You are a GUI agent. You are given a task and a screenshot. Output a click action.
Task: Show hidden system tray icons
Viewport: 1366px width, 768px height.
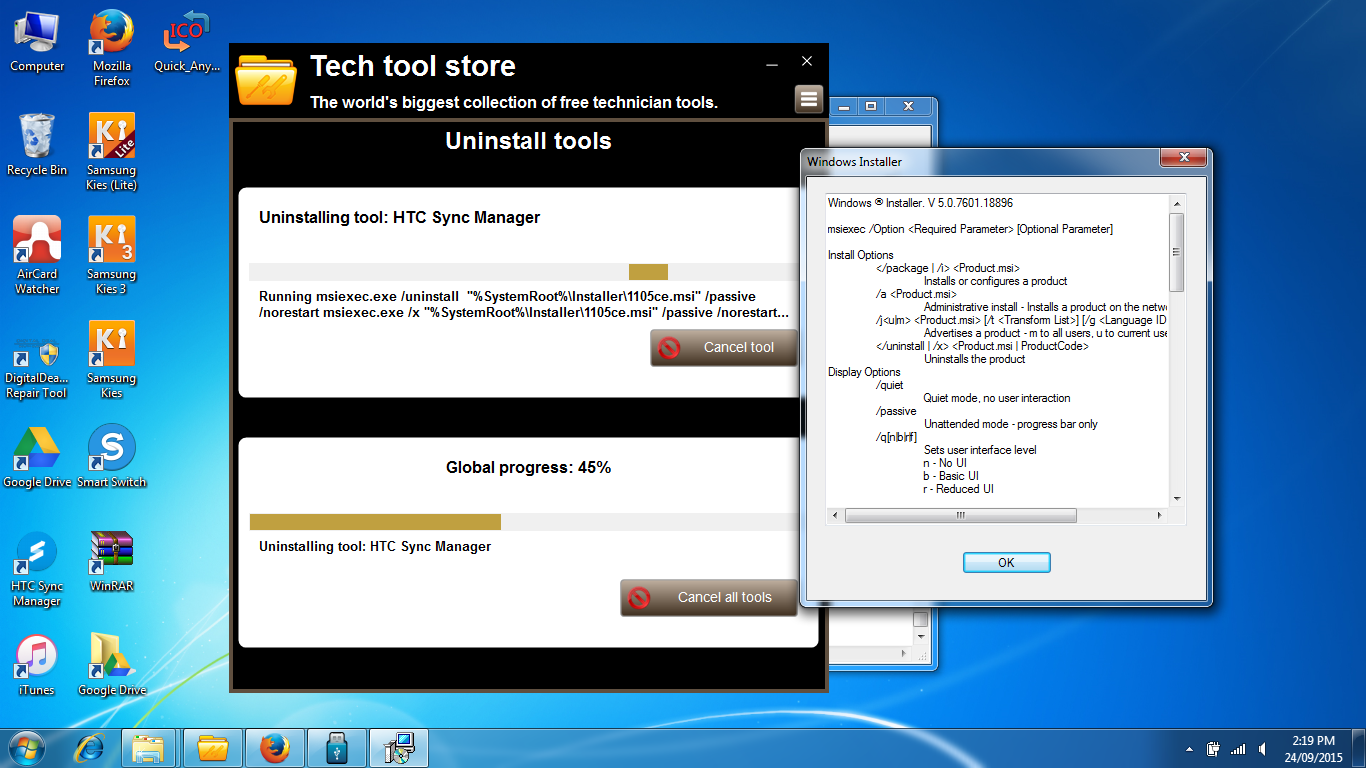(1189, 748)
